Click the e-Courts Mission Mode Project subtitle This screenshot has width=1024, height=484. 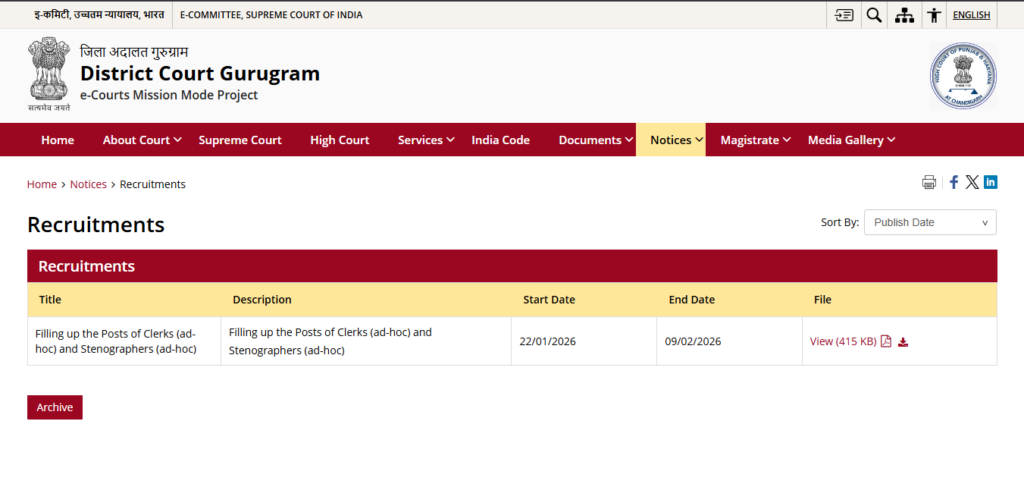pos(169,95)
